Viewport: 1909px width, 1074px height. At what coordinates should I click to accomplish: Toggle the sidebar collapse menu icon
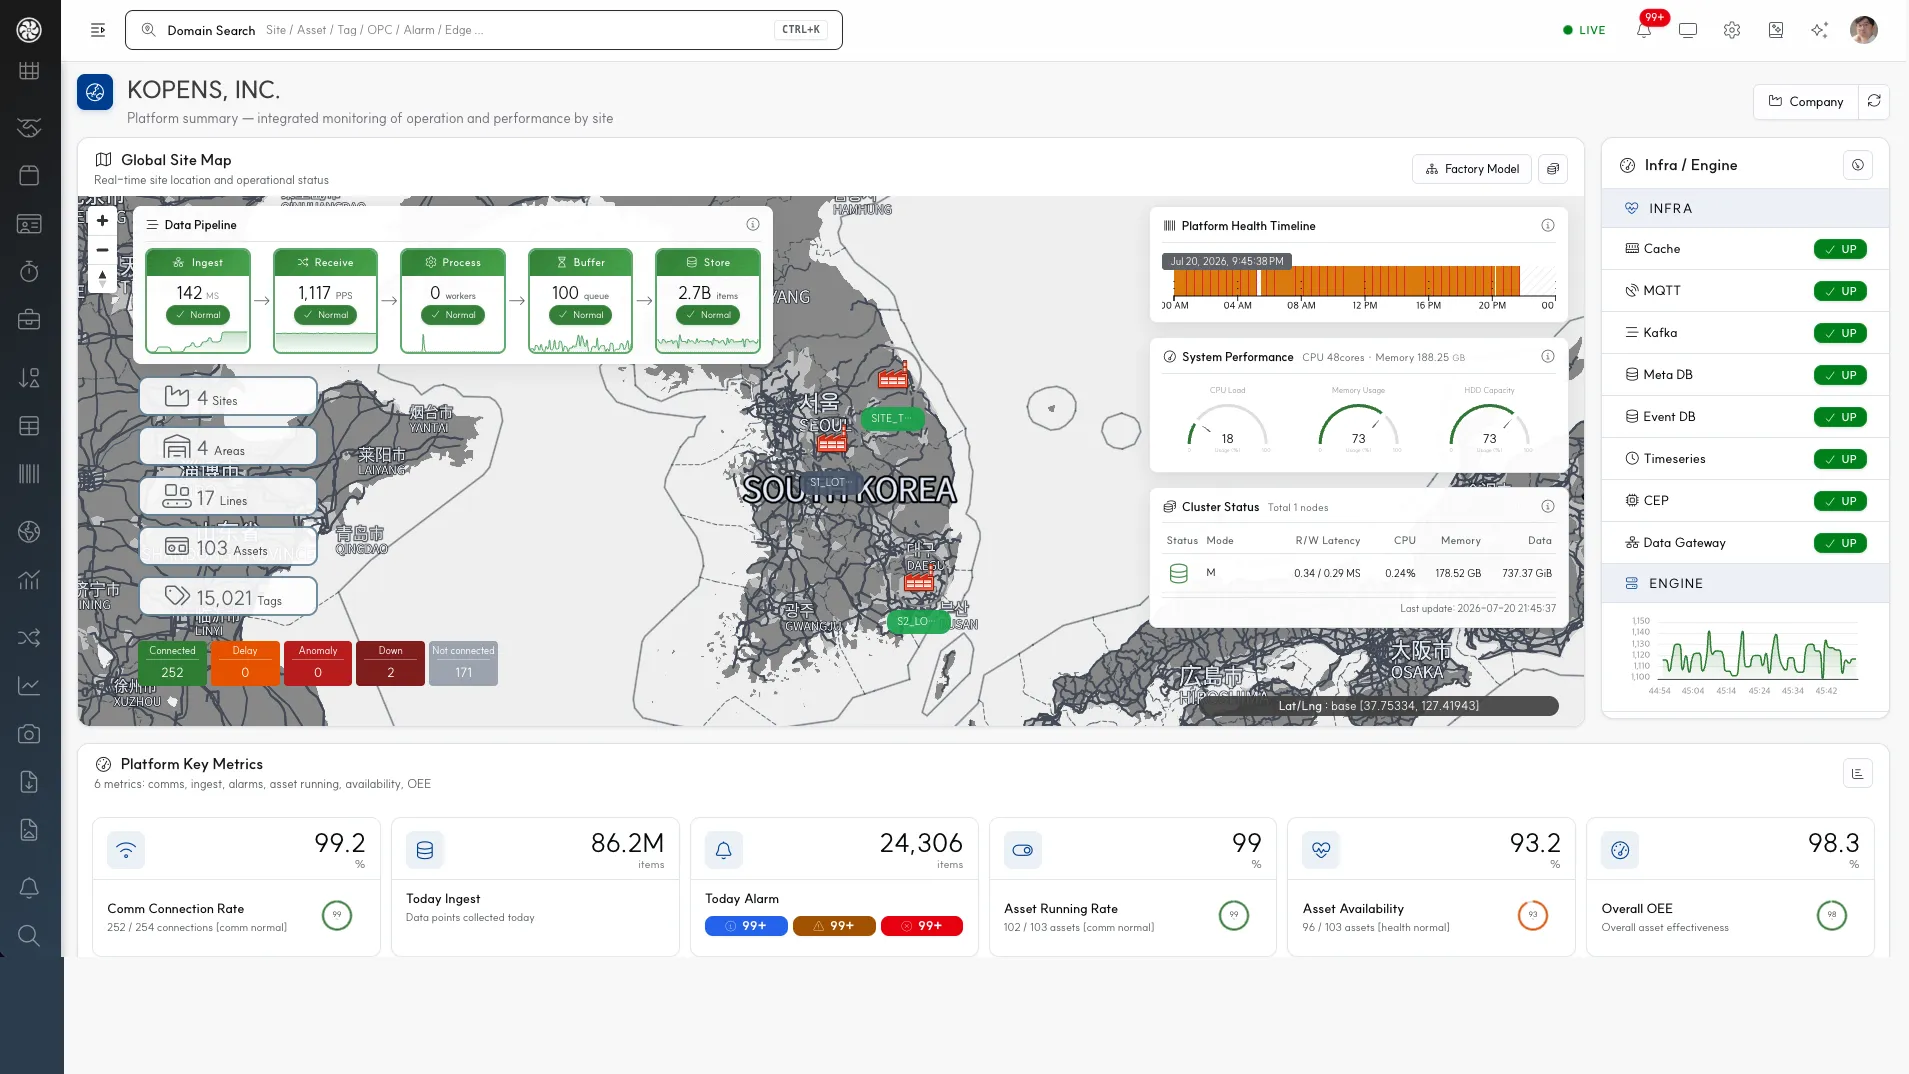pos(98,30)
